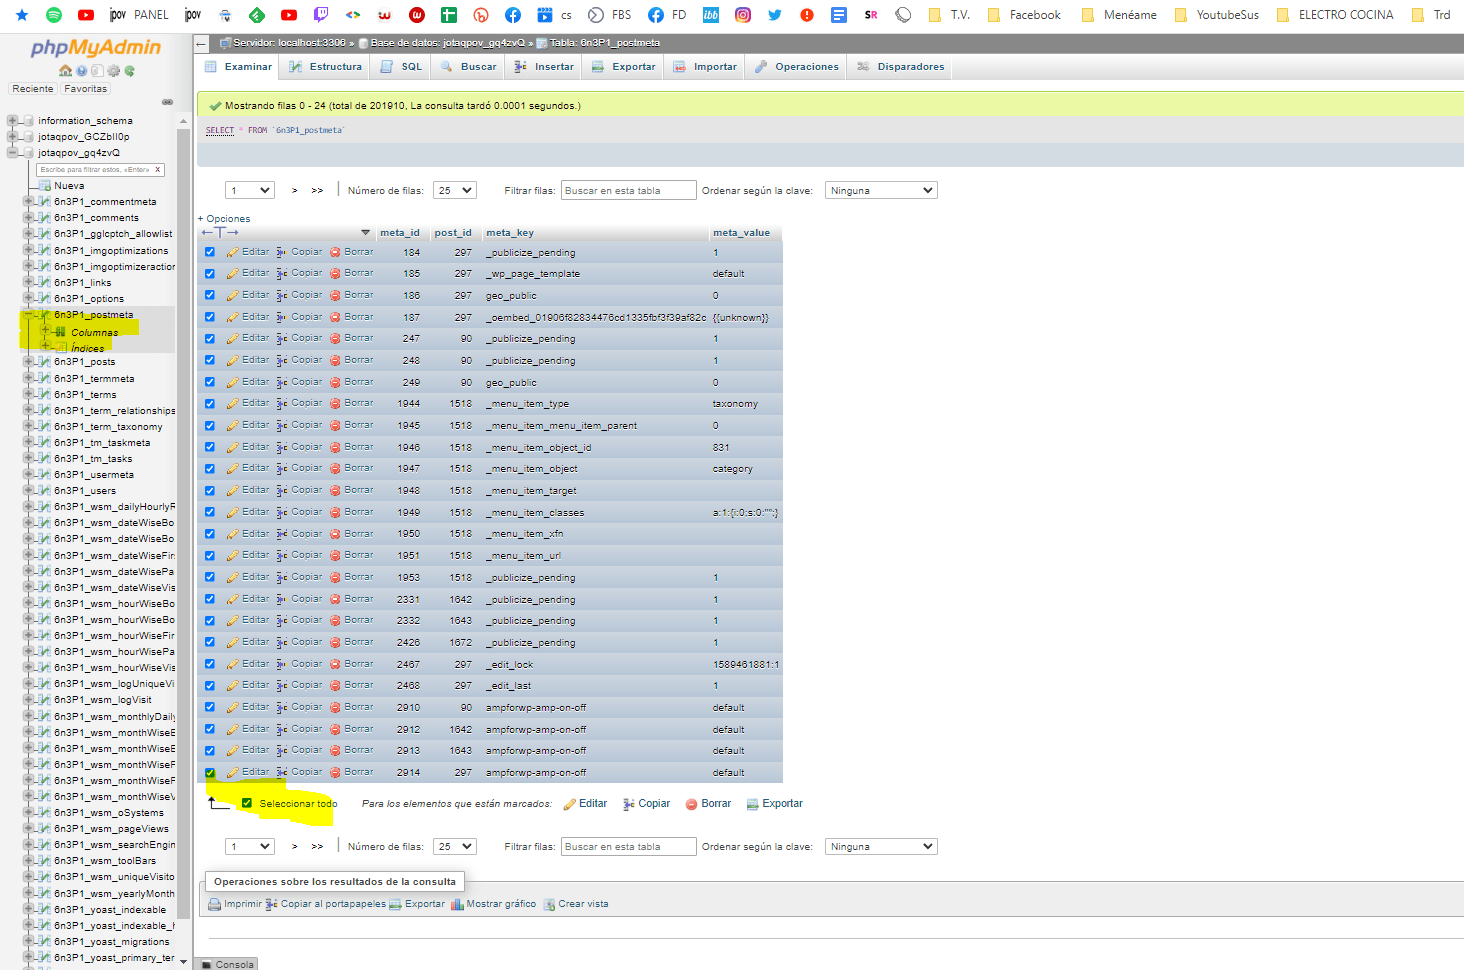Uncheck the row checkbox for meta_id 1944
Viewport: 1464px width, 970px height.
click(210, 404)
